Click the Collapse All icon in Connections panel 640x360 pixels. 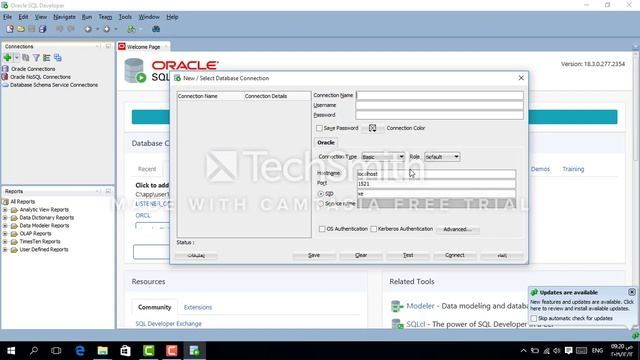click(47, 58)
